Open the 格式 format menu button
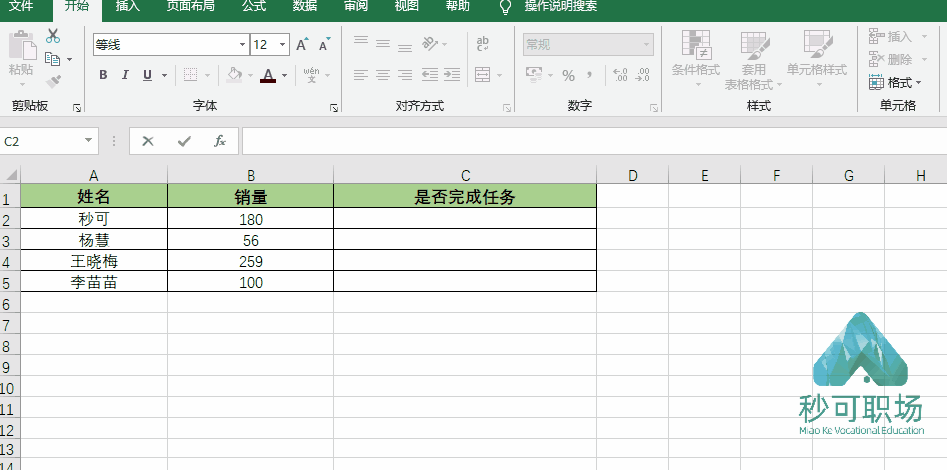947x470 pixels. click(895, 82)
